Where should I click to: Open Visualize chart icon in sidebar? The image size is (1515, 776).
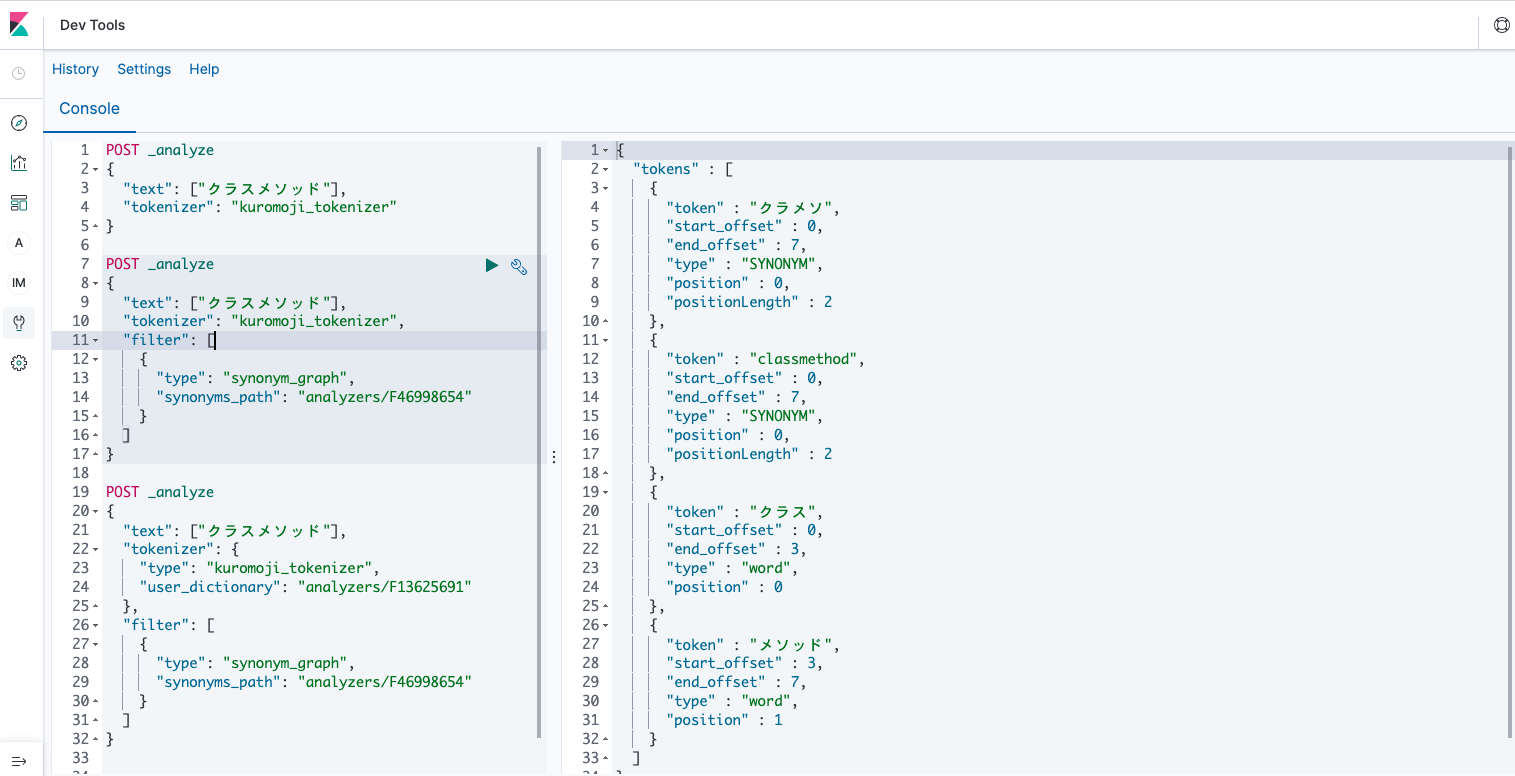[x=19, y=163]
